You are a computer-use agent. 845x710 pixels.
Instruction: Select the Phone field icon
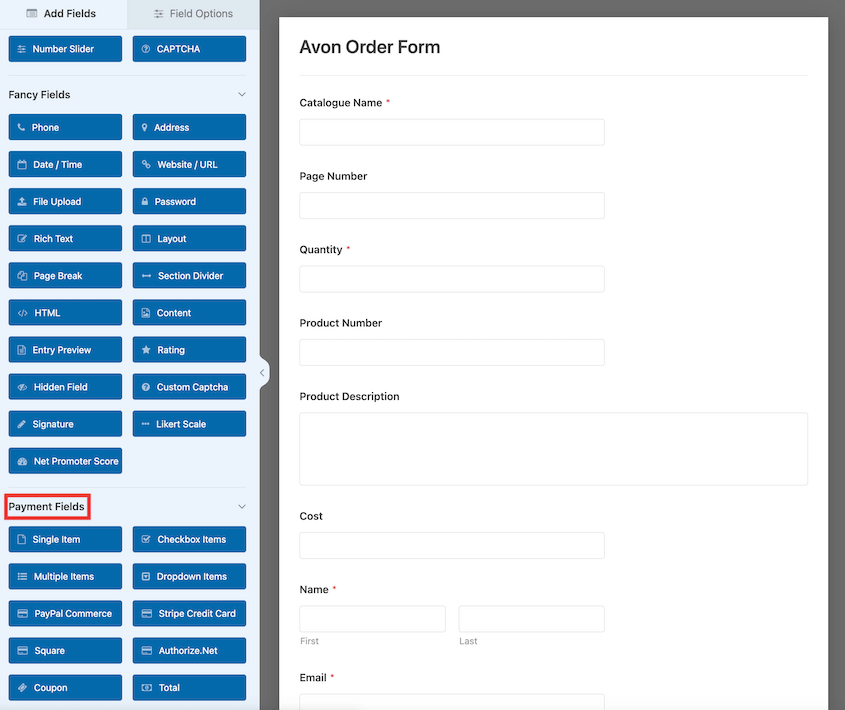click(22, 127)
